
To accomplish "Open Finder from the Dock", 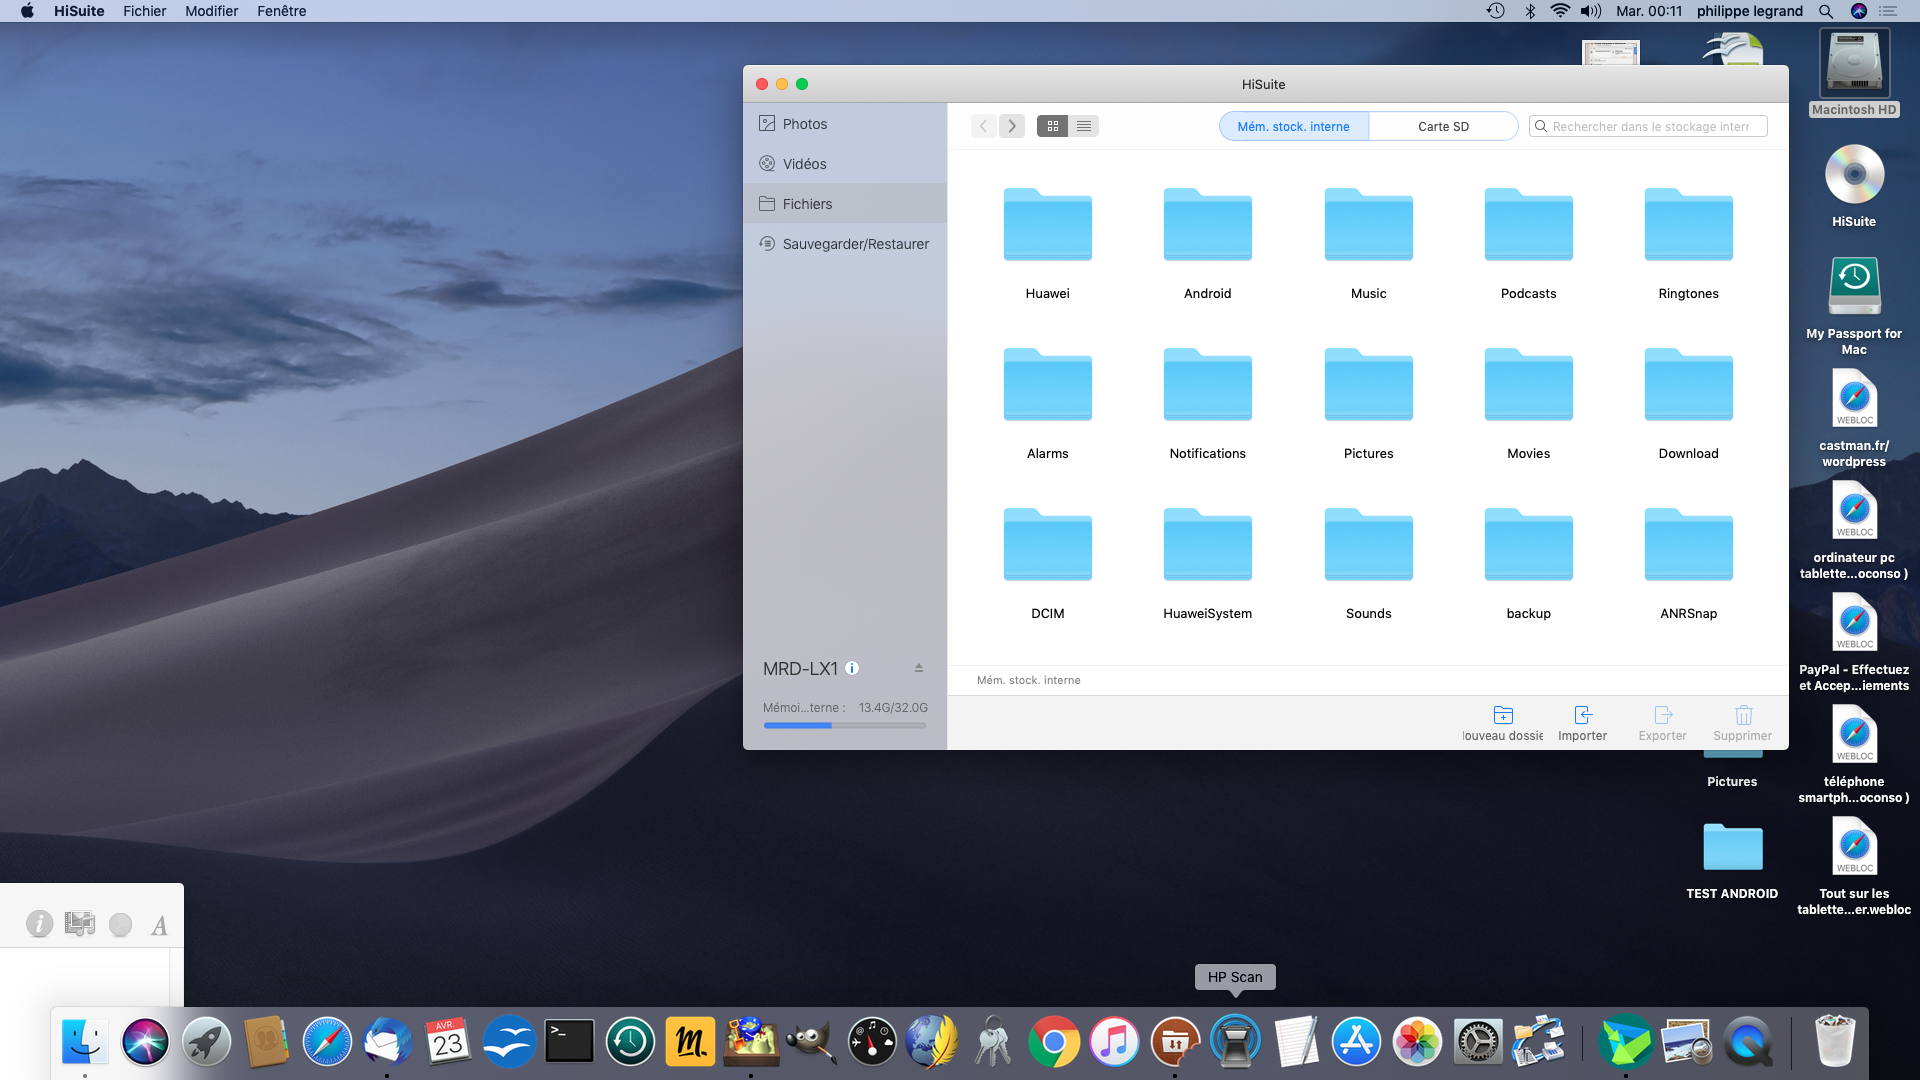I will [84, 1042].
